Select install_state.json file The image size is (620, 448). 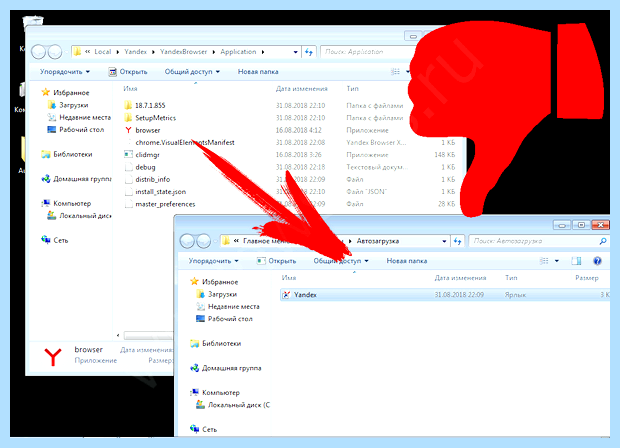155,191
